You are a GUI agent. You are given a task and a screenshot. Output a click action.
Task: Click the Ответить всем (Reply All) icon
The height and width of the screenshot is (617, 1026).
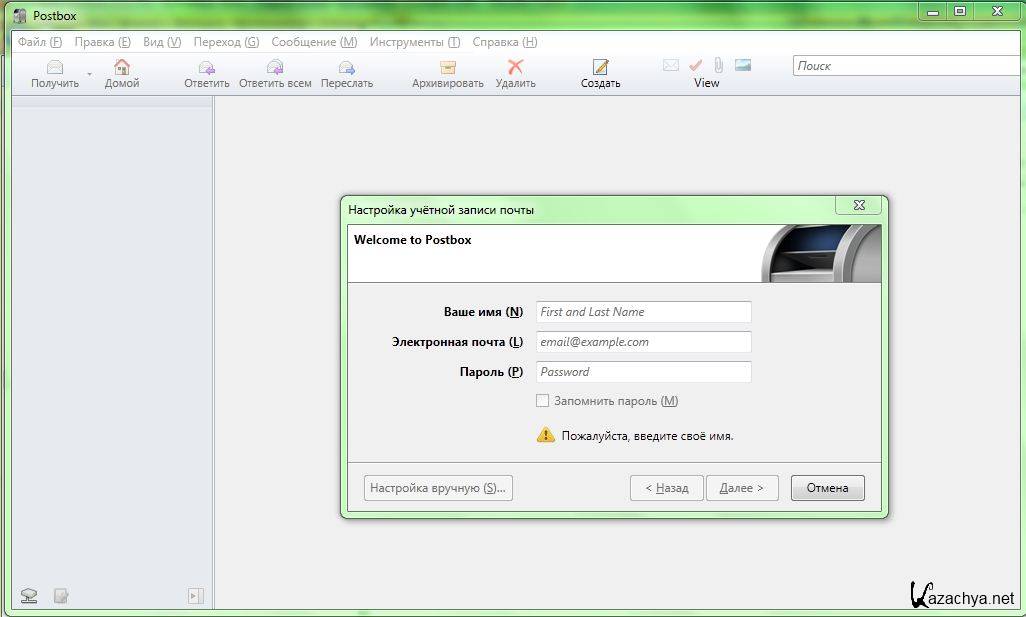[x=275, y=68]
